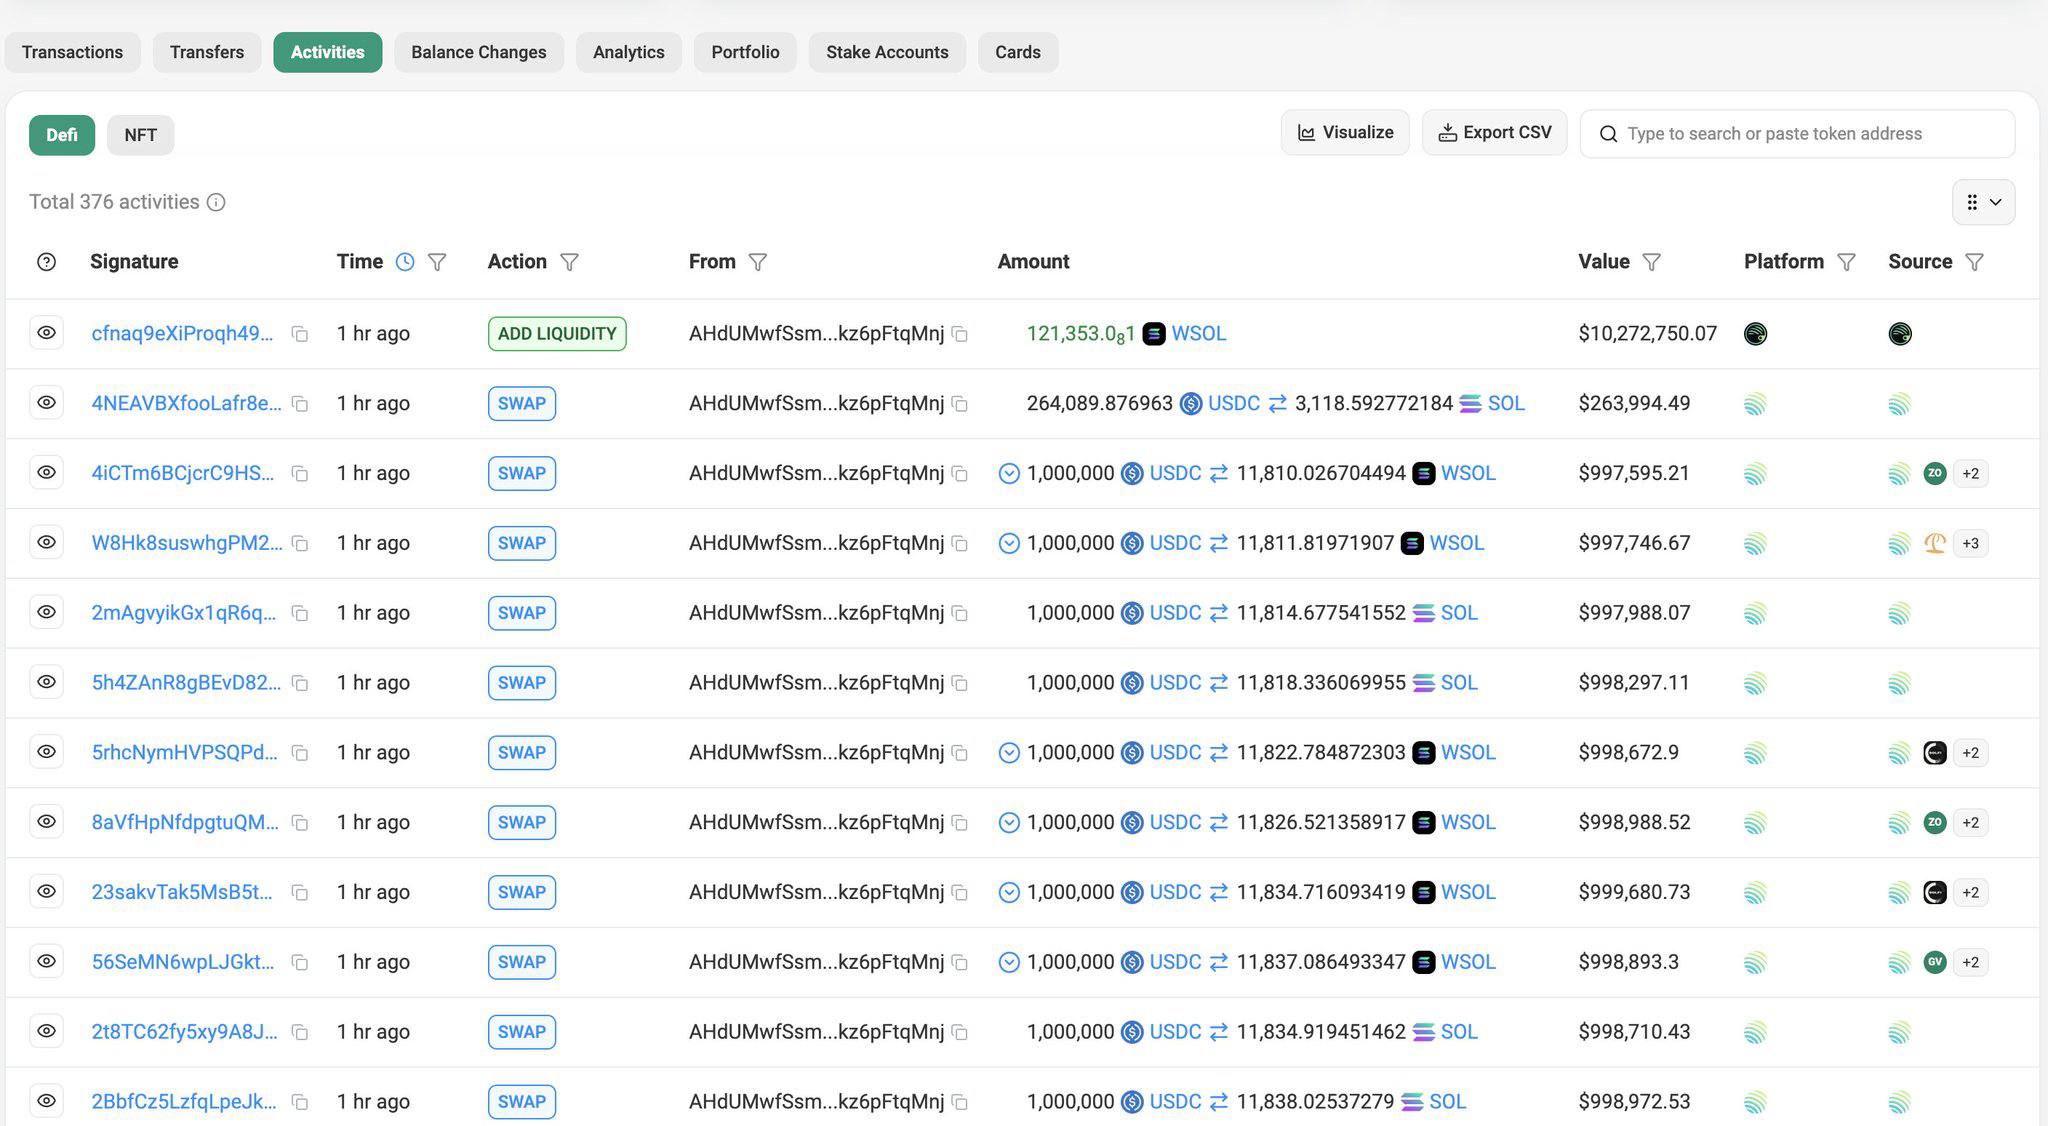This screenshot has height=1126, width=2048.
Task: Open the Value column filter icon
Action: [x=1652, y=262]
